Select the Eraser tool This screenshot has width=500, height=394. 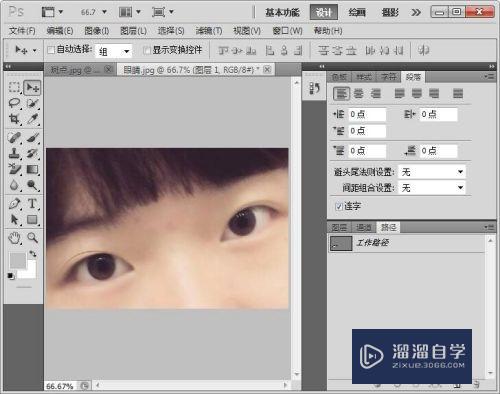[14, 169]
